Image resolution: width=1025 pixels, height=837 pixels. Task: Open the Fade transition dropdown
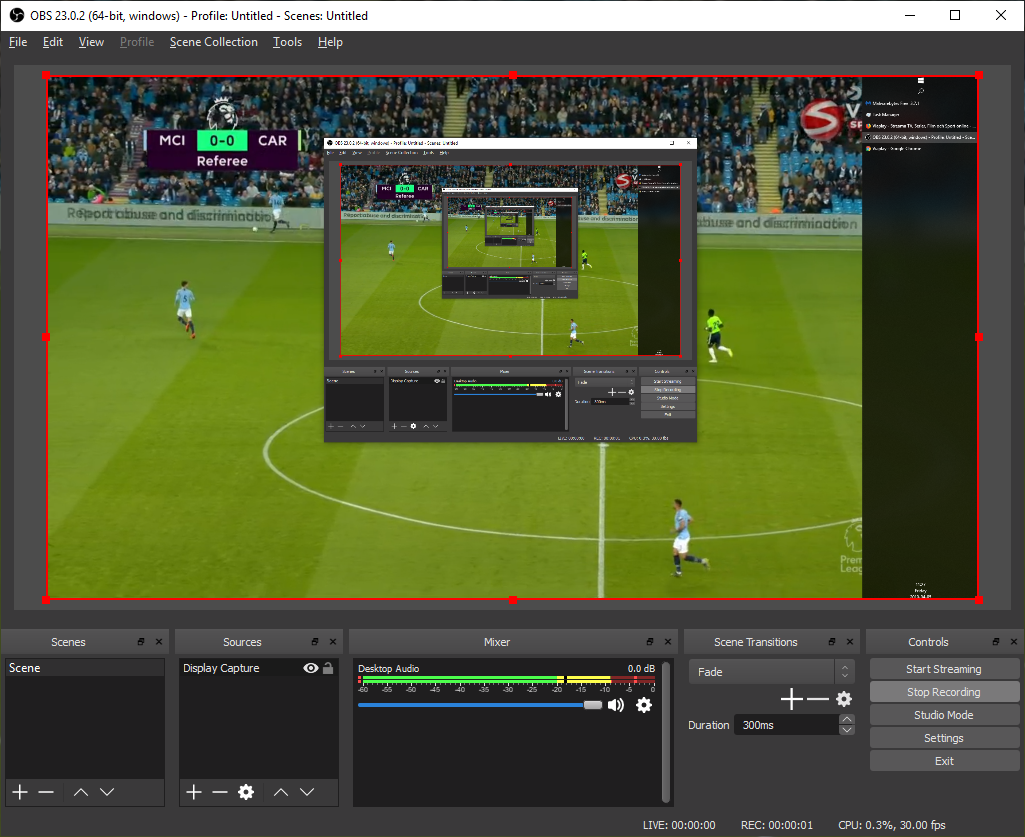pyautogui.click(x=771, y=672)
